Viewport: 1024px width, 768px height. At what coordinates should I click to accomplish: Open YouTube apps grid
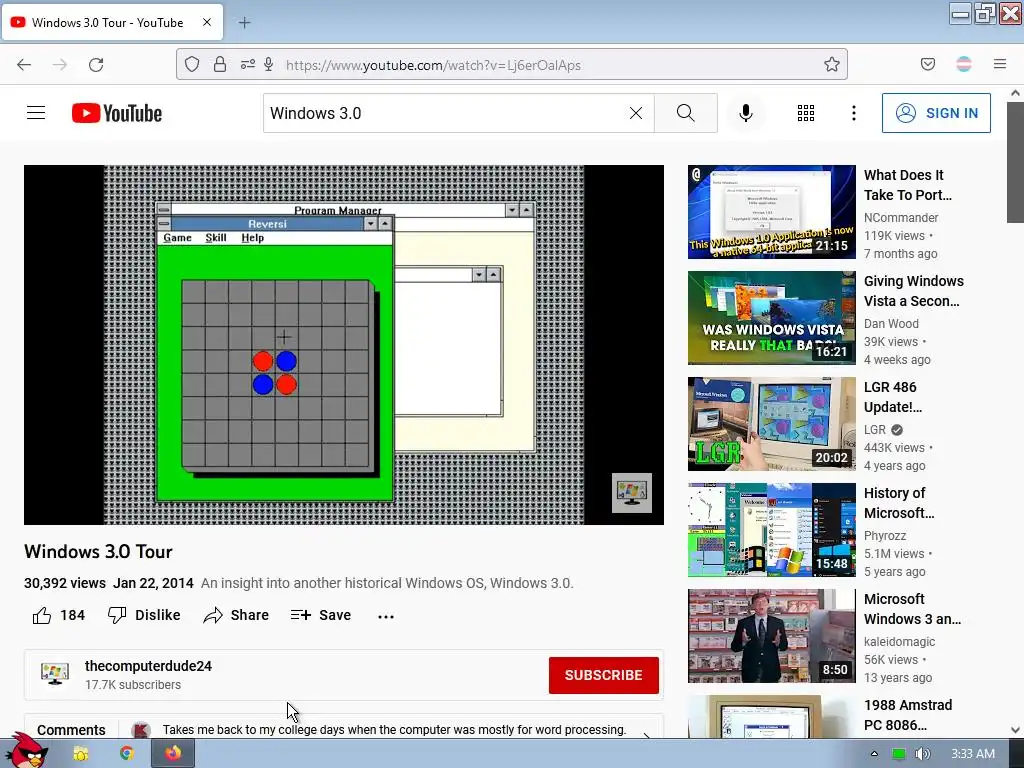(806, 113)
